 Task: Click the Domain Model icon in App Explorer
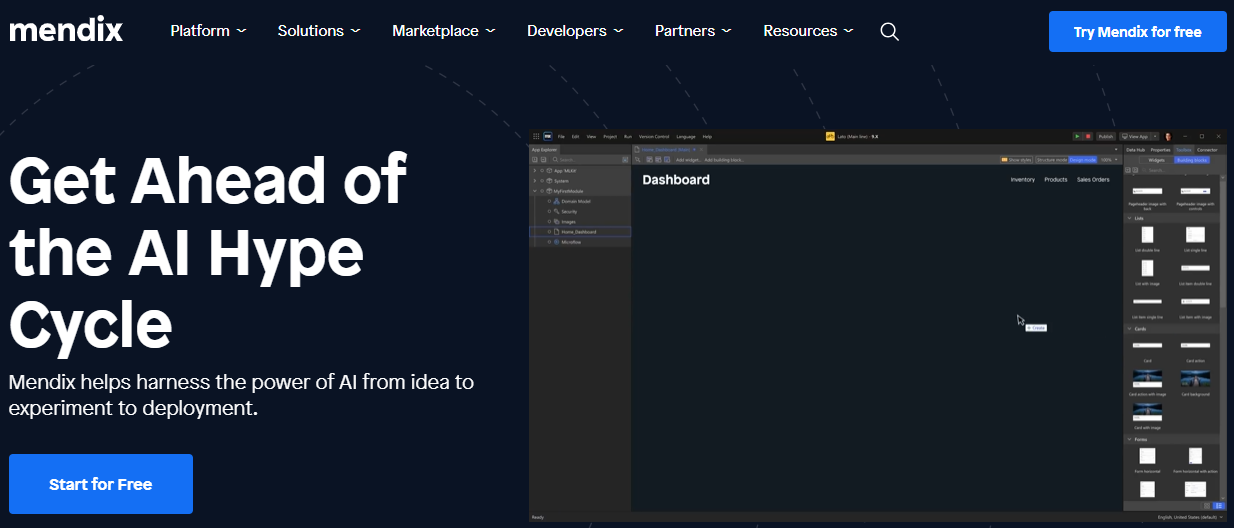tap(556, 201)
